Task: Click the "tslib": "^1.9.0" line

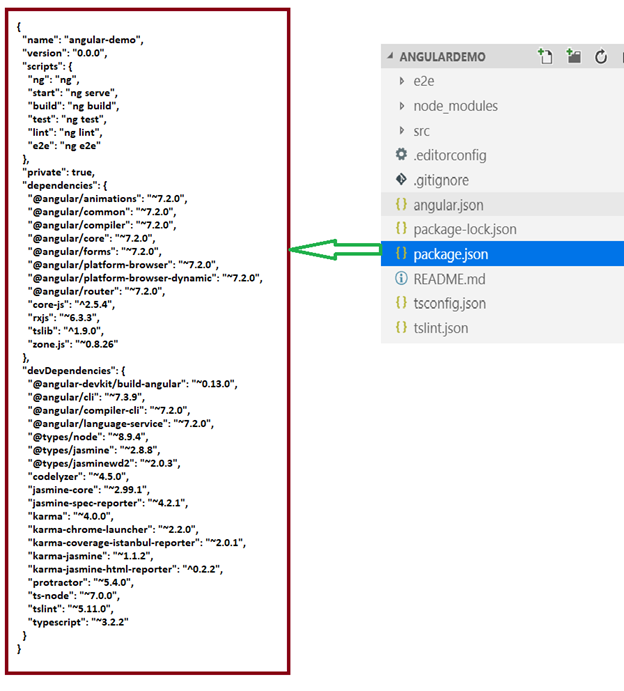Action: click(x=66, y=331)
